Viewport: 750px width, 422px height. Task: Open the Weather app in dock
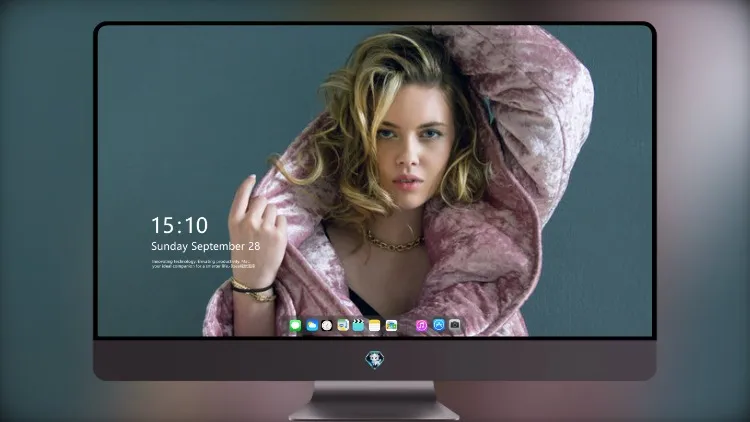coord(312,325)
